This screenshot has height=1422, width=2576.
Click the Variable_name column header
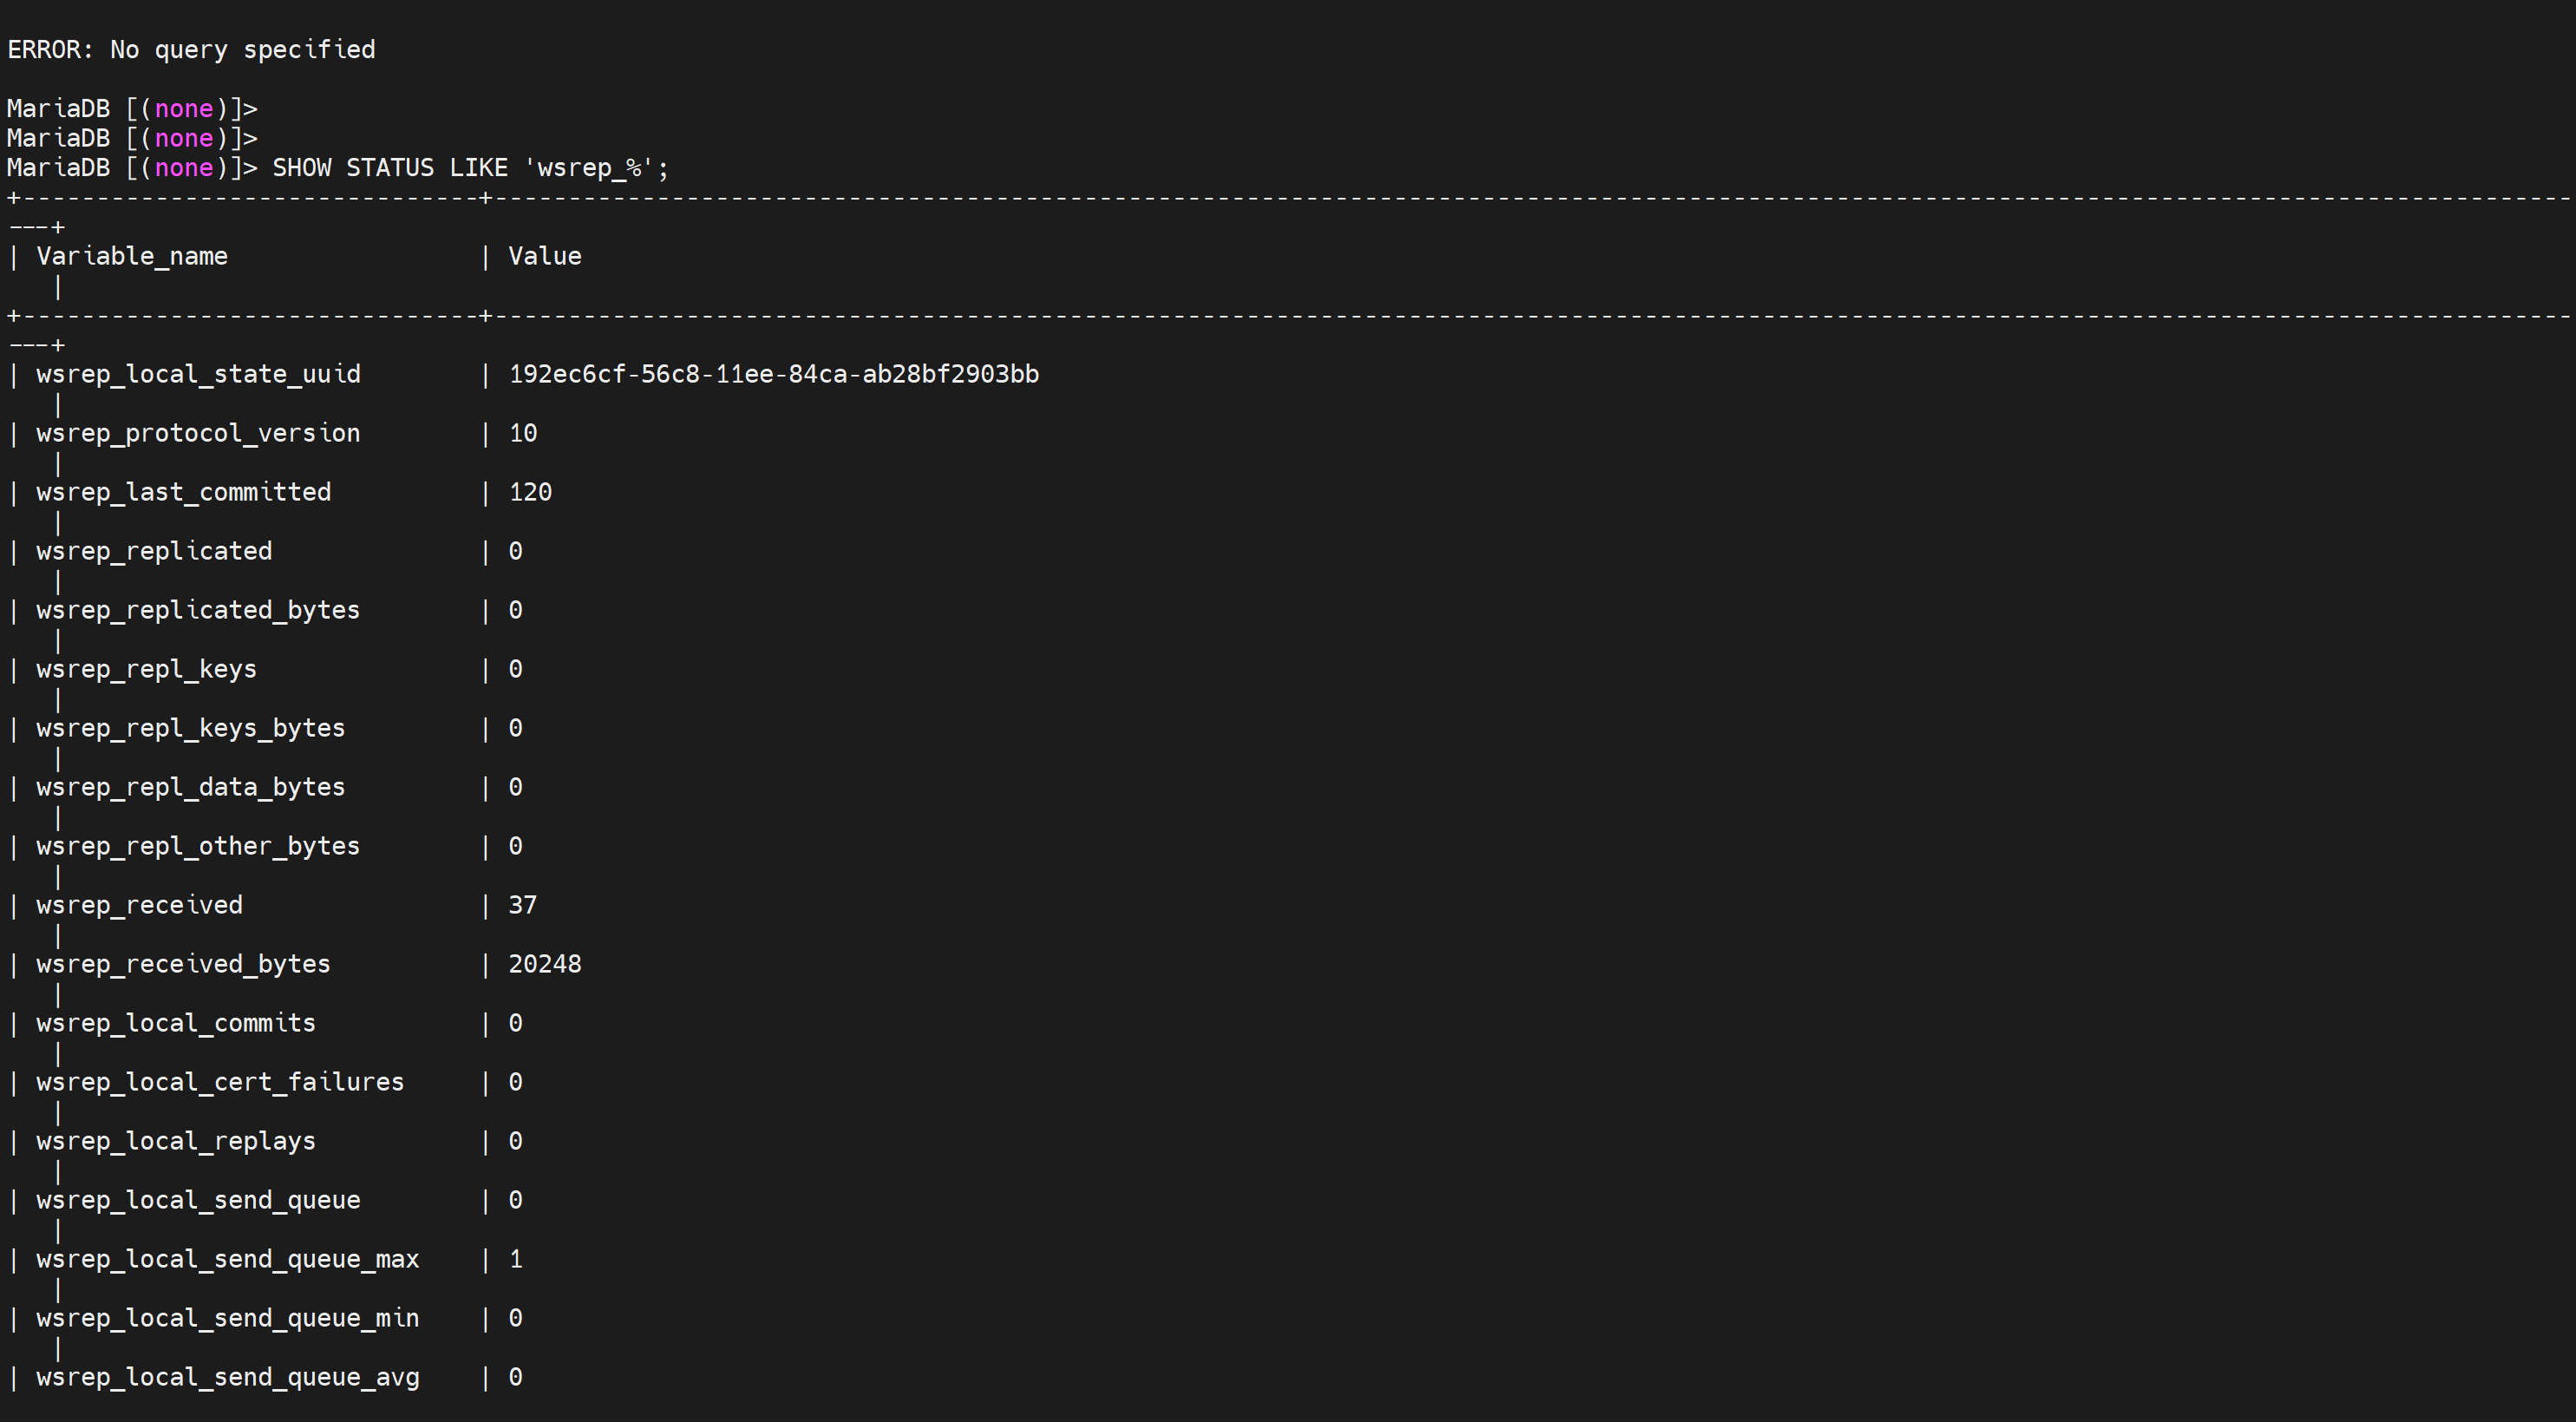[x=132, y=257]
